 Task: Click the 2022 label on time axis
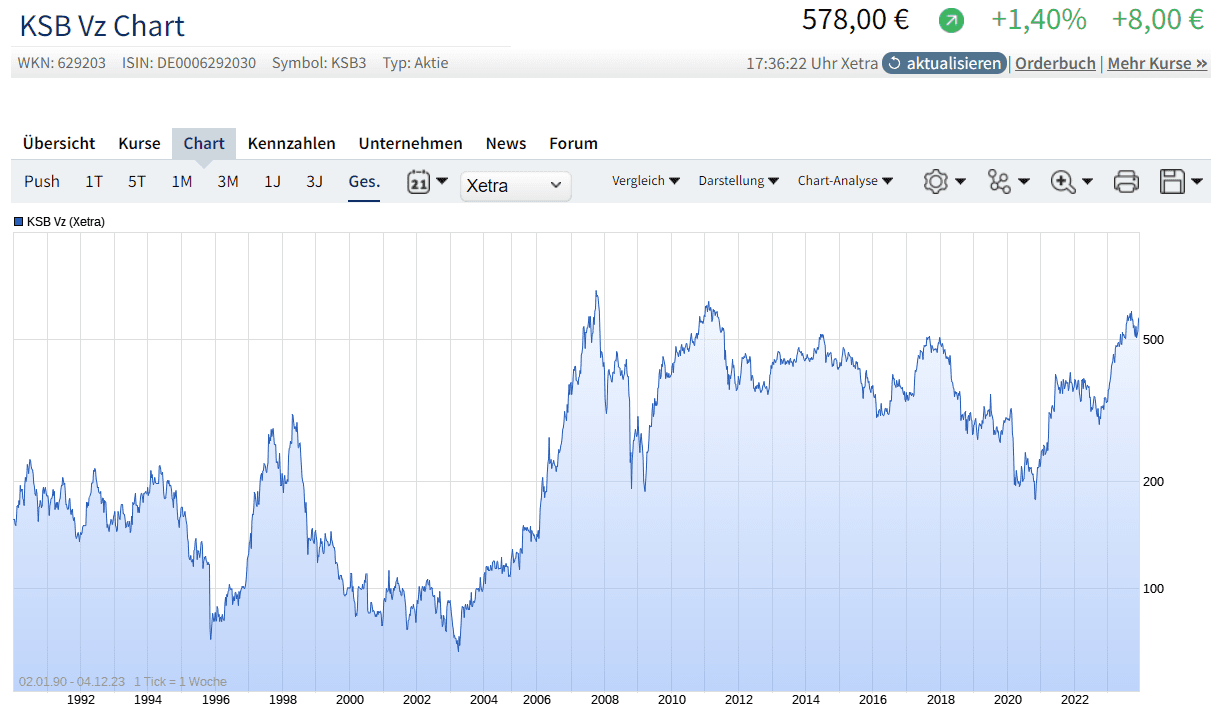[1075, 699]
